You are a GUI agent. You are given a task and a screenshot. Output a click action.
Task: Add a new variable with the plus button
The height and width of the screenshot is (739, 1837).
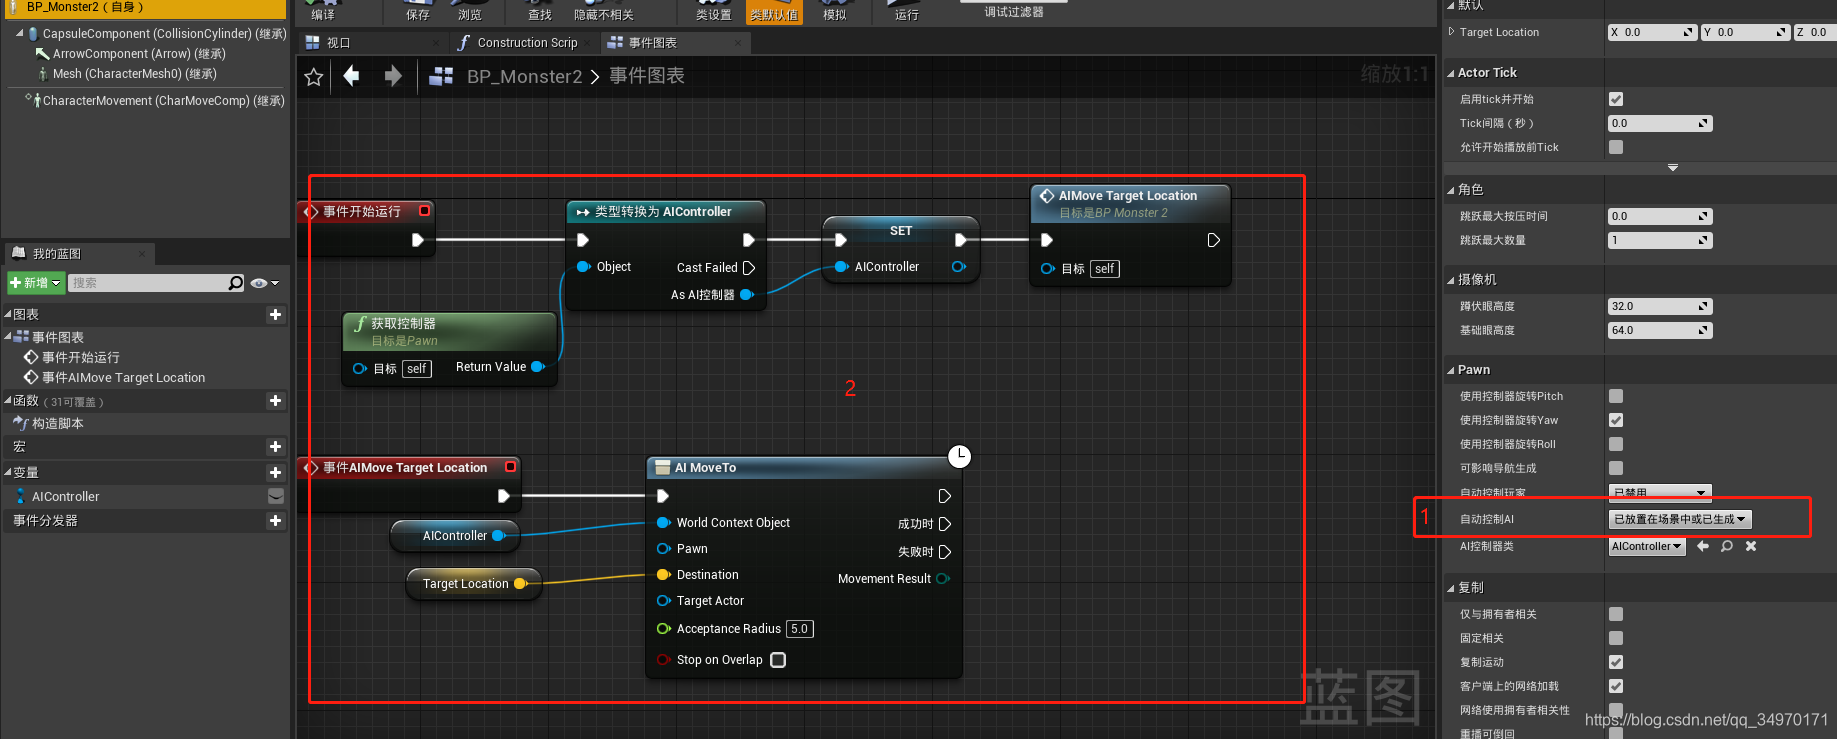(275, 473)
